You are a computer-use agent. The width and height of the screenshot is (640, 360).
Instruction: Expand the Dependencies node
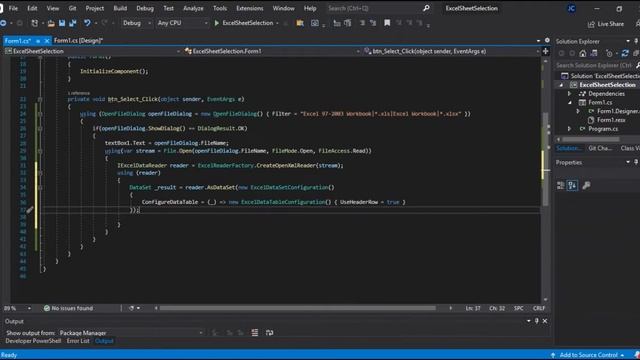coord(569,94)
